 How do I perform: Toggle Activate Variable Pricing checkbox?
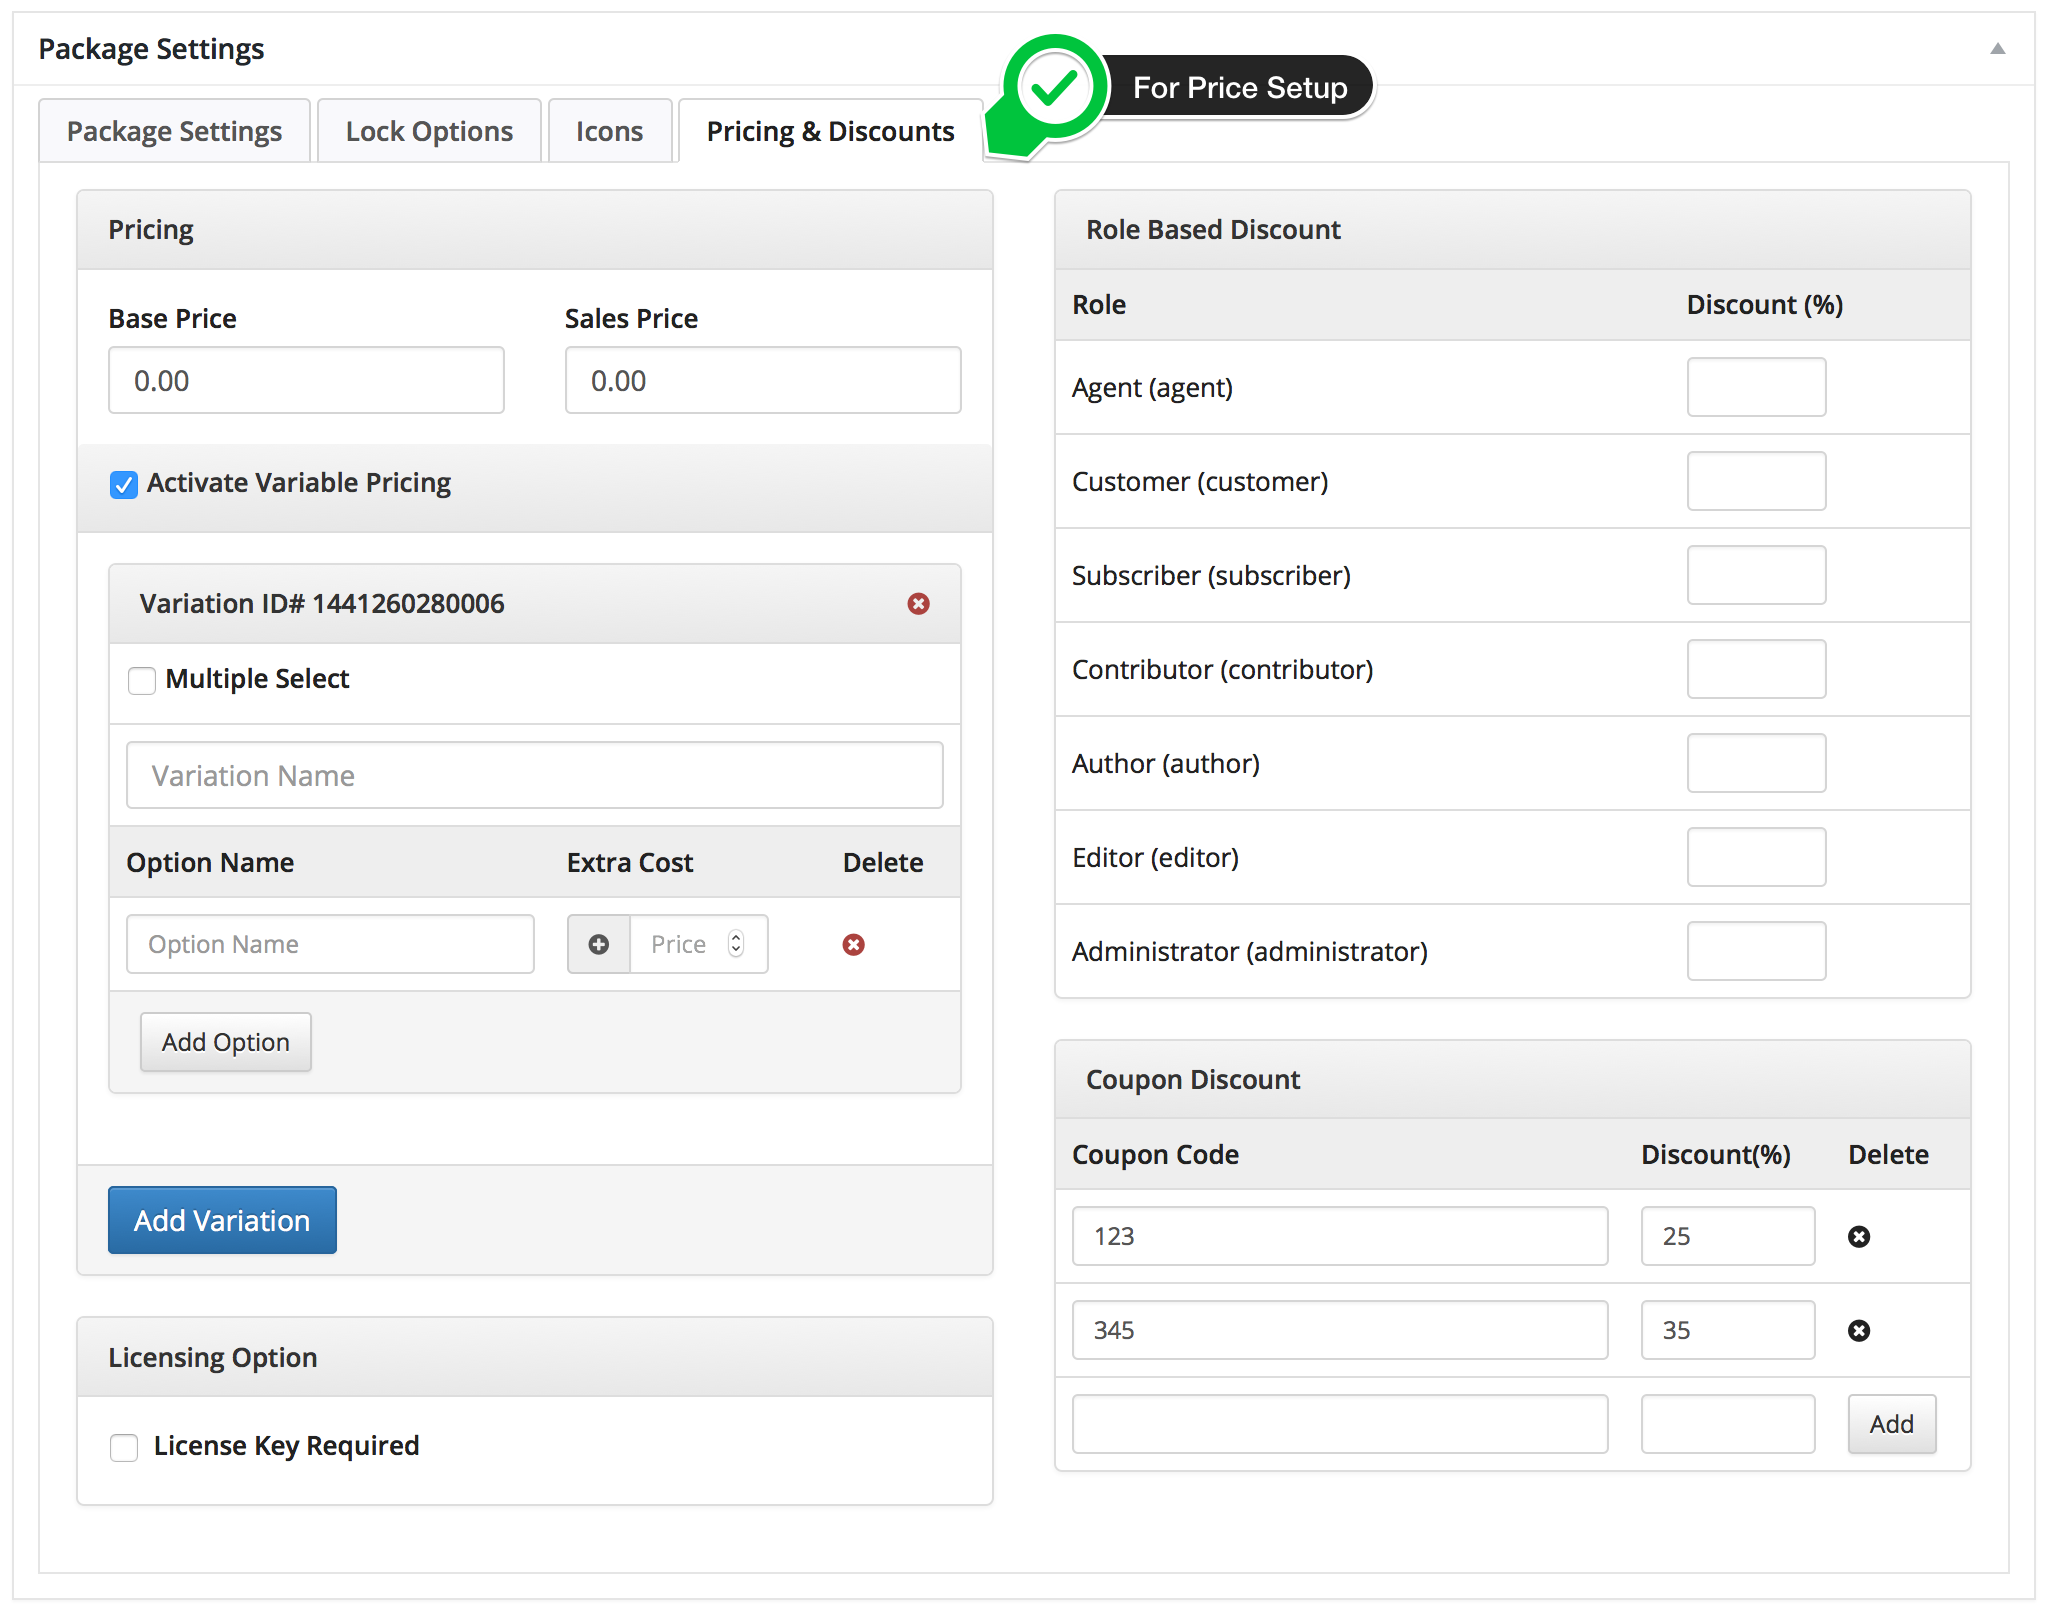124,485
